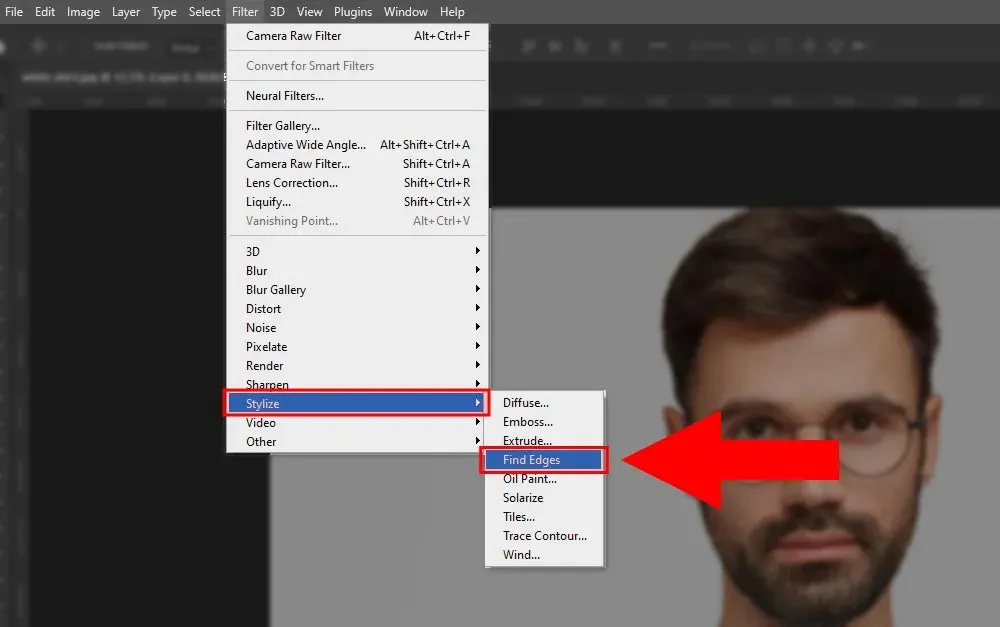The image size is (1000, 627).
Task: Apply the Find Edges filter
Action: (543, 460)
